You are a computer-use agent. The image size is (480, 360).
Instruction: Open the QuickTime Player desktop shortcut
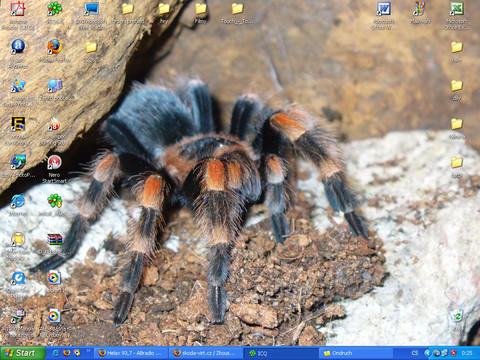click(x=18, y=283)
